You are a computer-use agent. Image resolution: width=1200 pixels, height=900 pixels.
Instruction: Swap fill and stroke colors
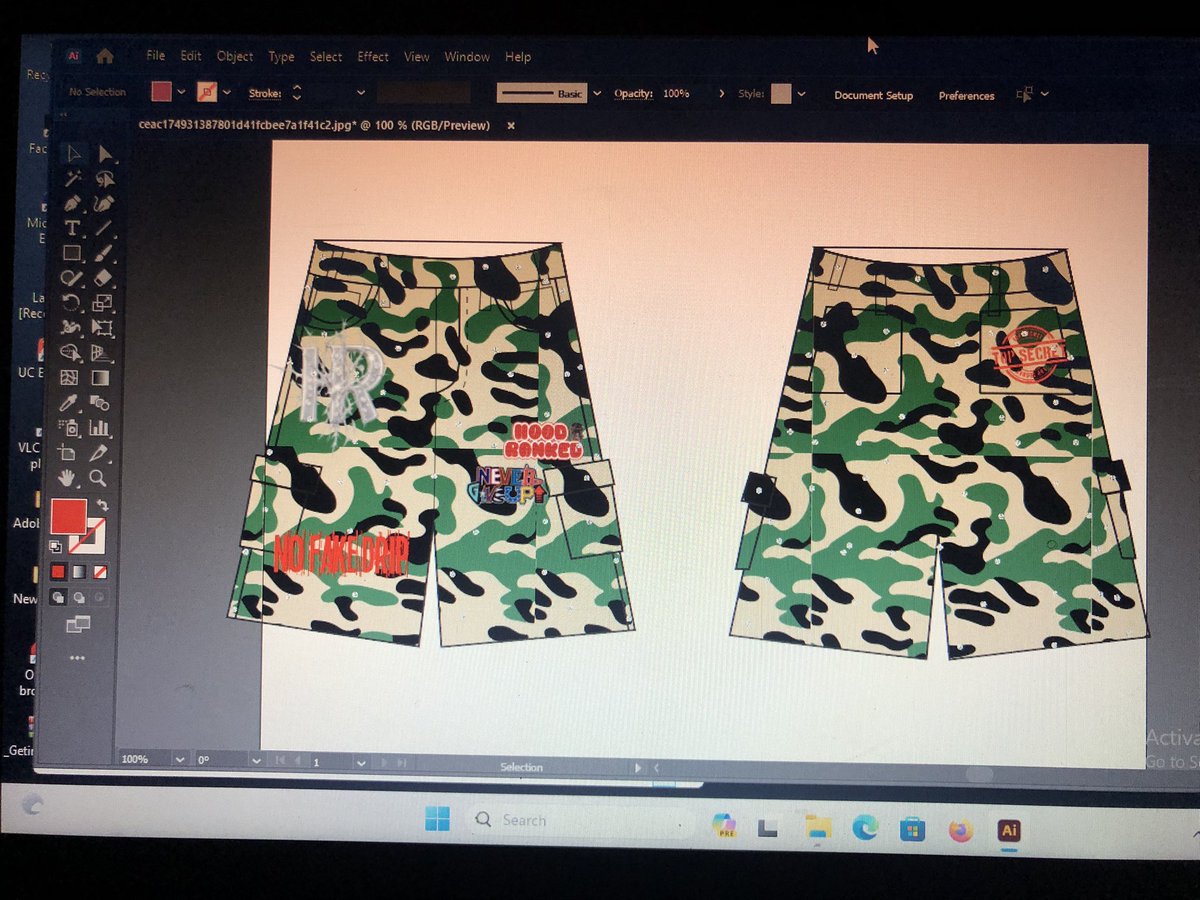105,504
